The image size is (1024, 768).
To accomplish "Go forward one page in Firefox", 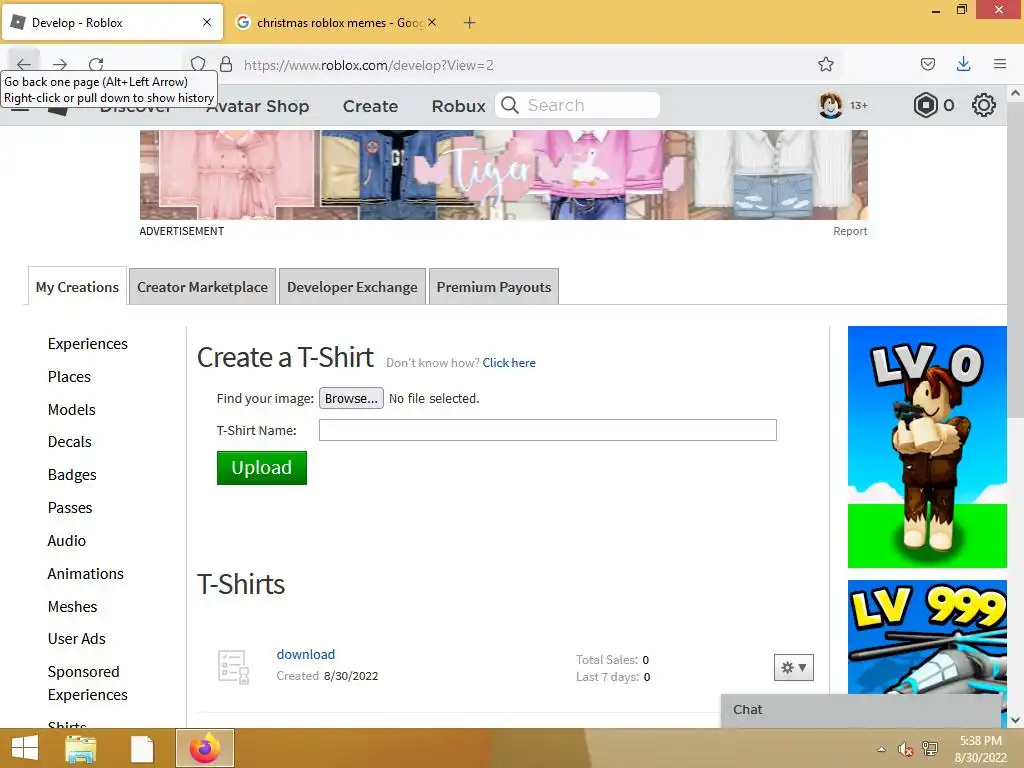I will 60,64.
